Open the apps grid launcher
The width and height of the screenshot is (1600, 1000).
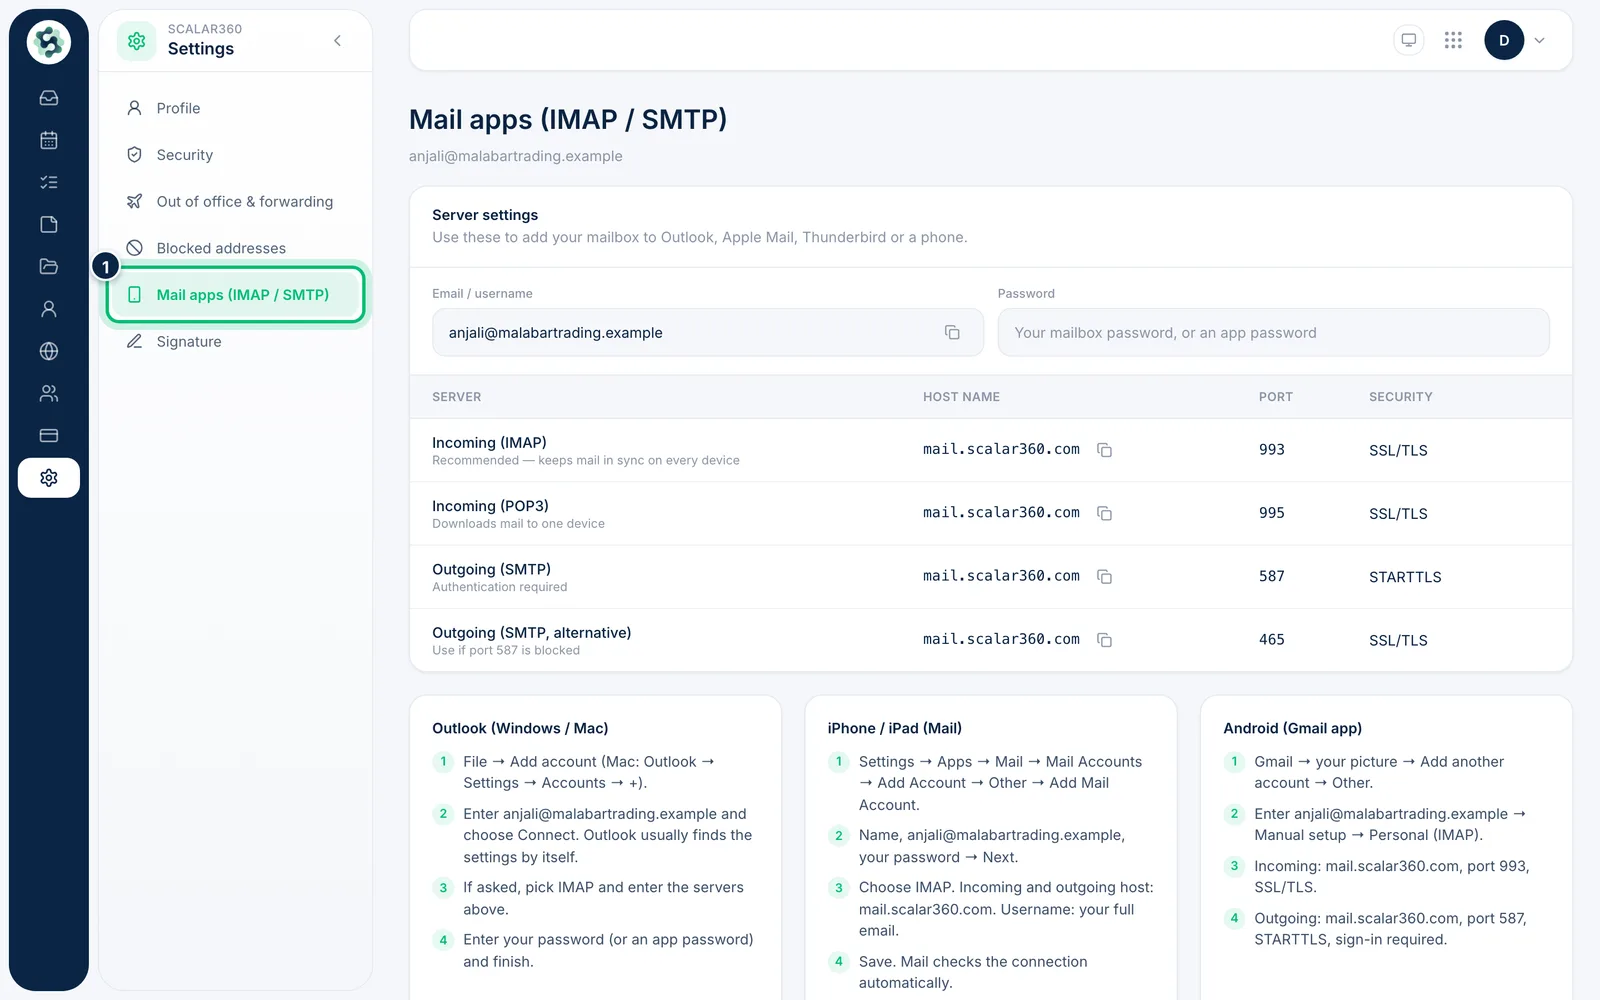[1453, 40]
